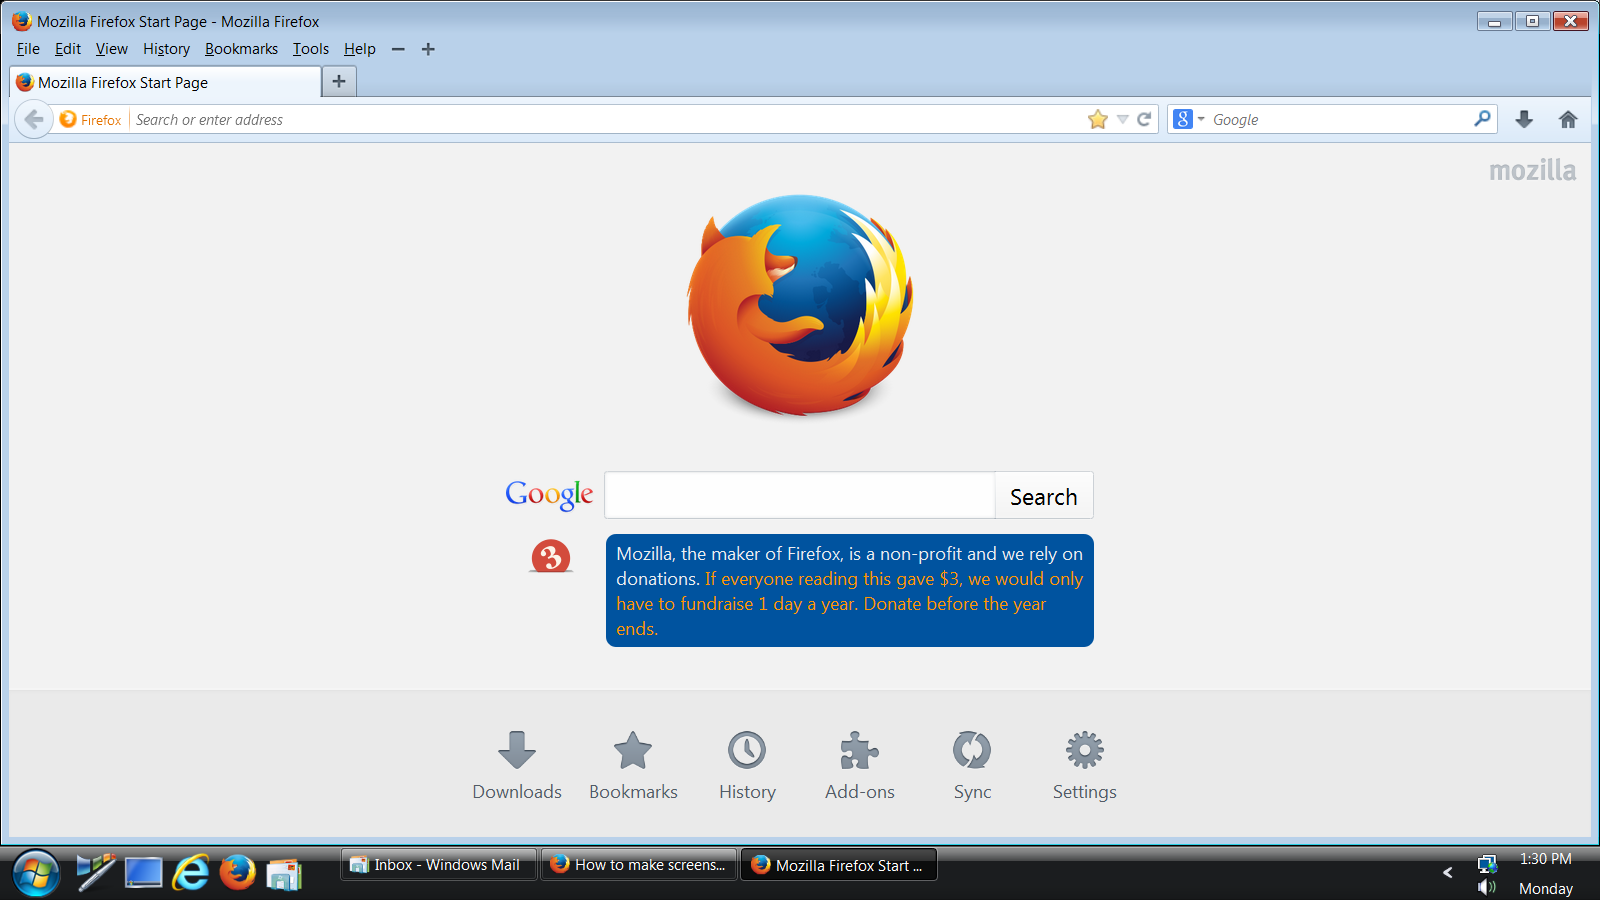1600x900 pixels.
Task: Open the bookmarks dropdown arrow next to star
Action: 1122,119
